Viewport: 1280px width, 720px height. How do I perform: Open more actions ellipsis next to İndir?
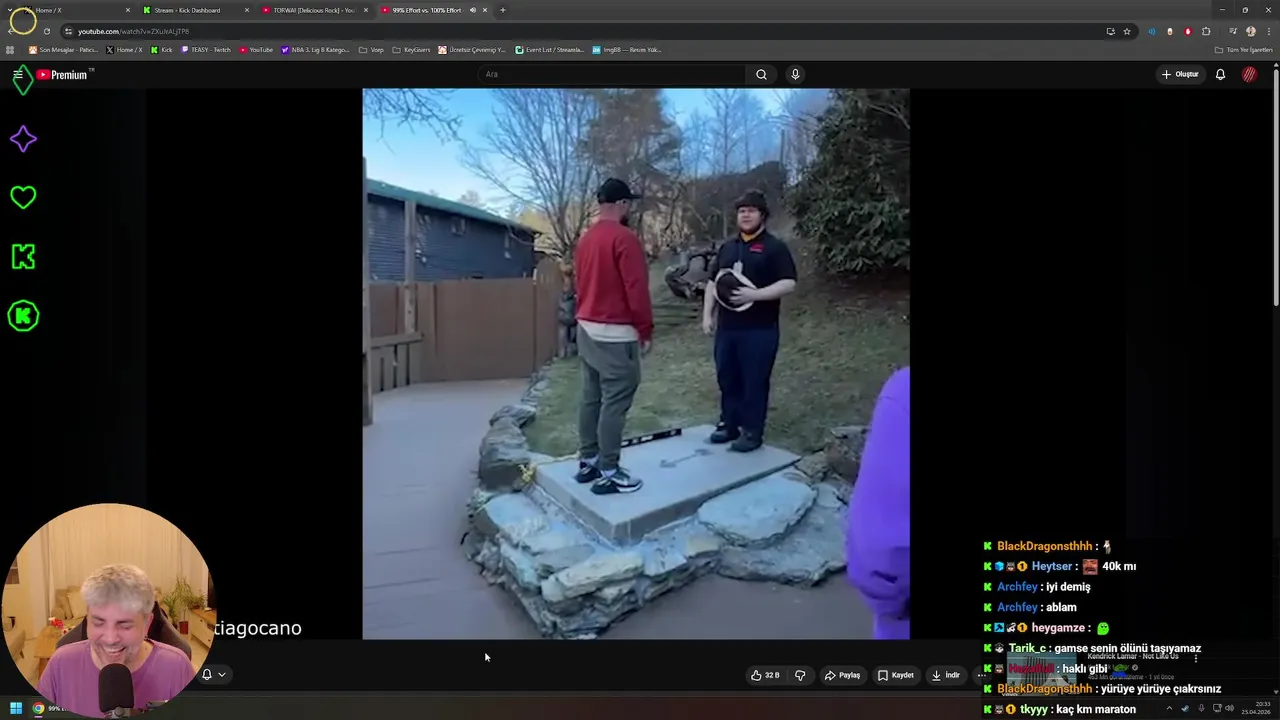(981, 675)
